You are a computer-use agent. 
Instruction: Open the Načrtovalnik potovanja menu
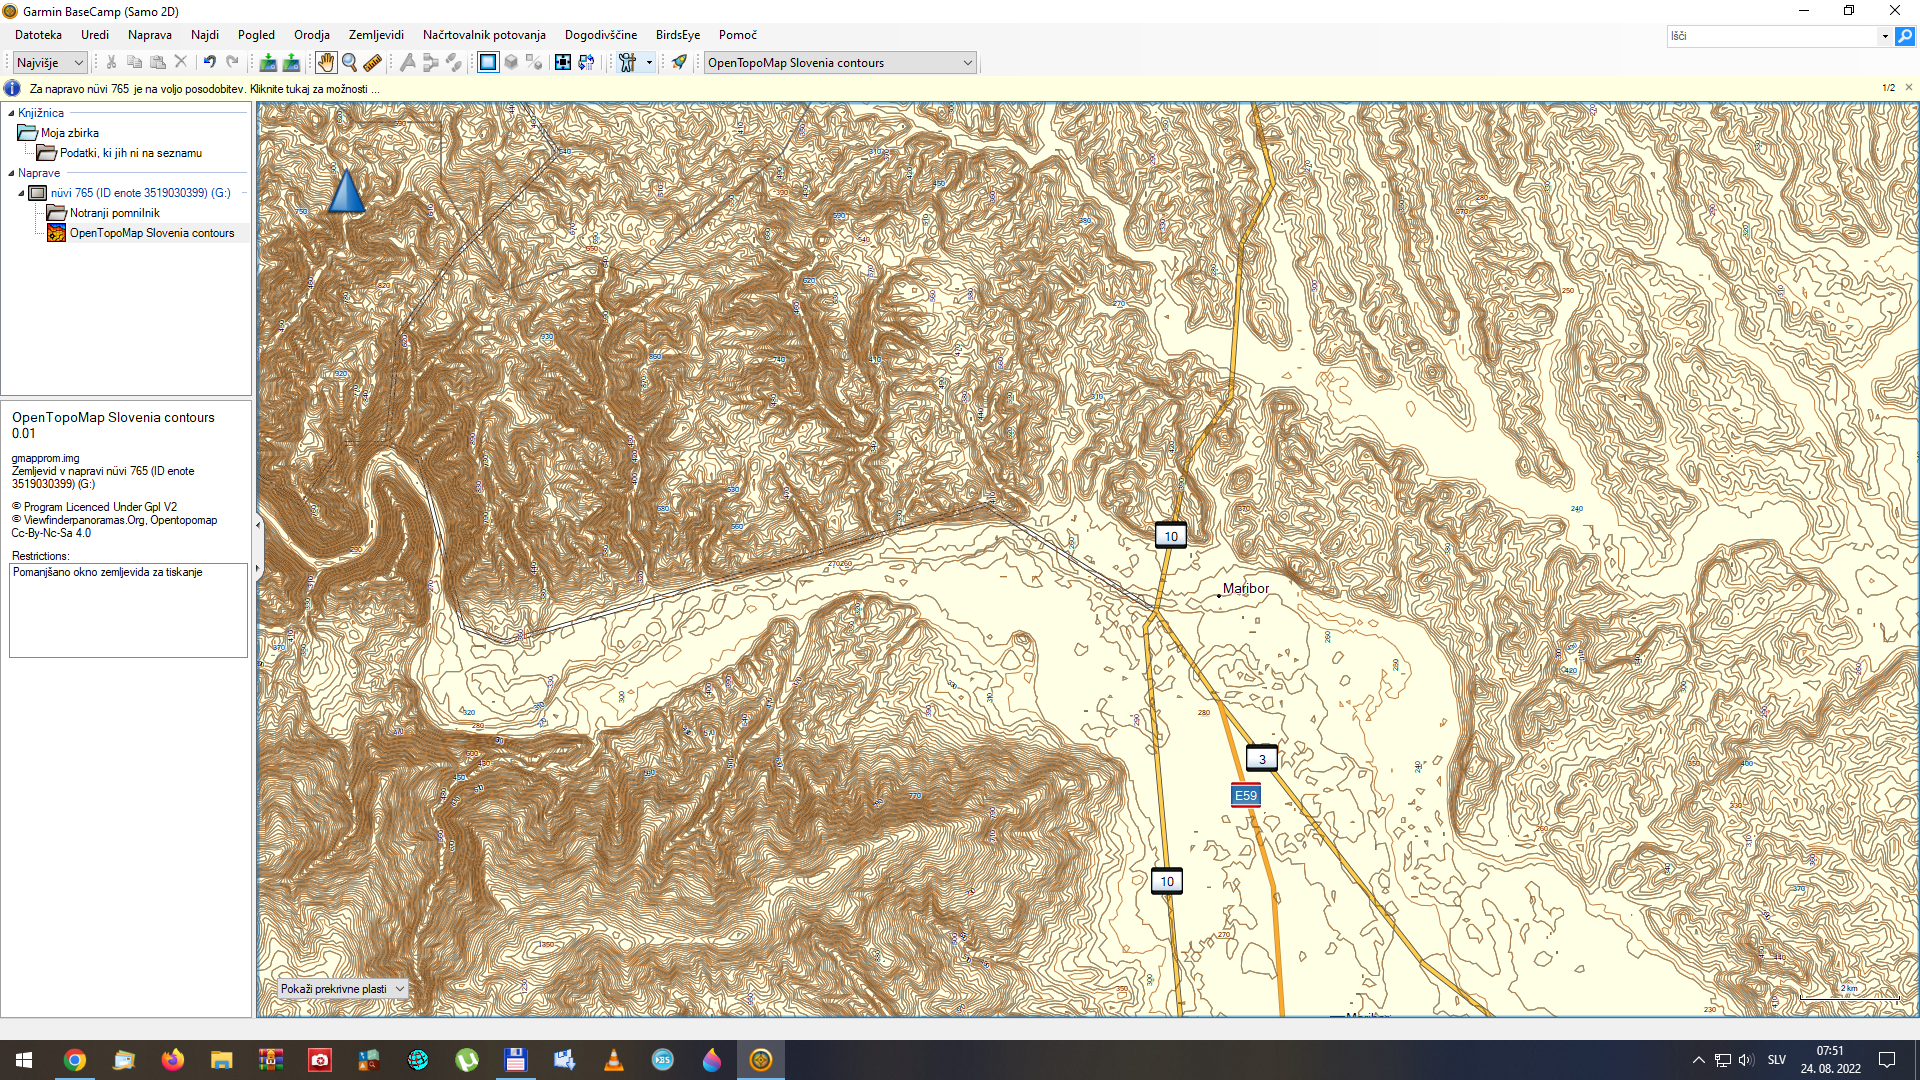point(484,35)
